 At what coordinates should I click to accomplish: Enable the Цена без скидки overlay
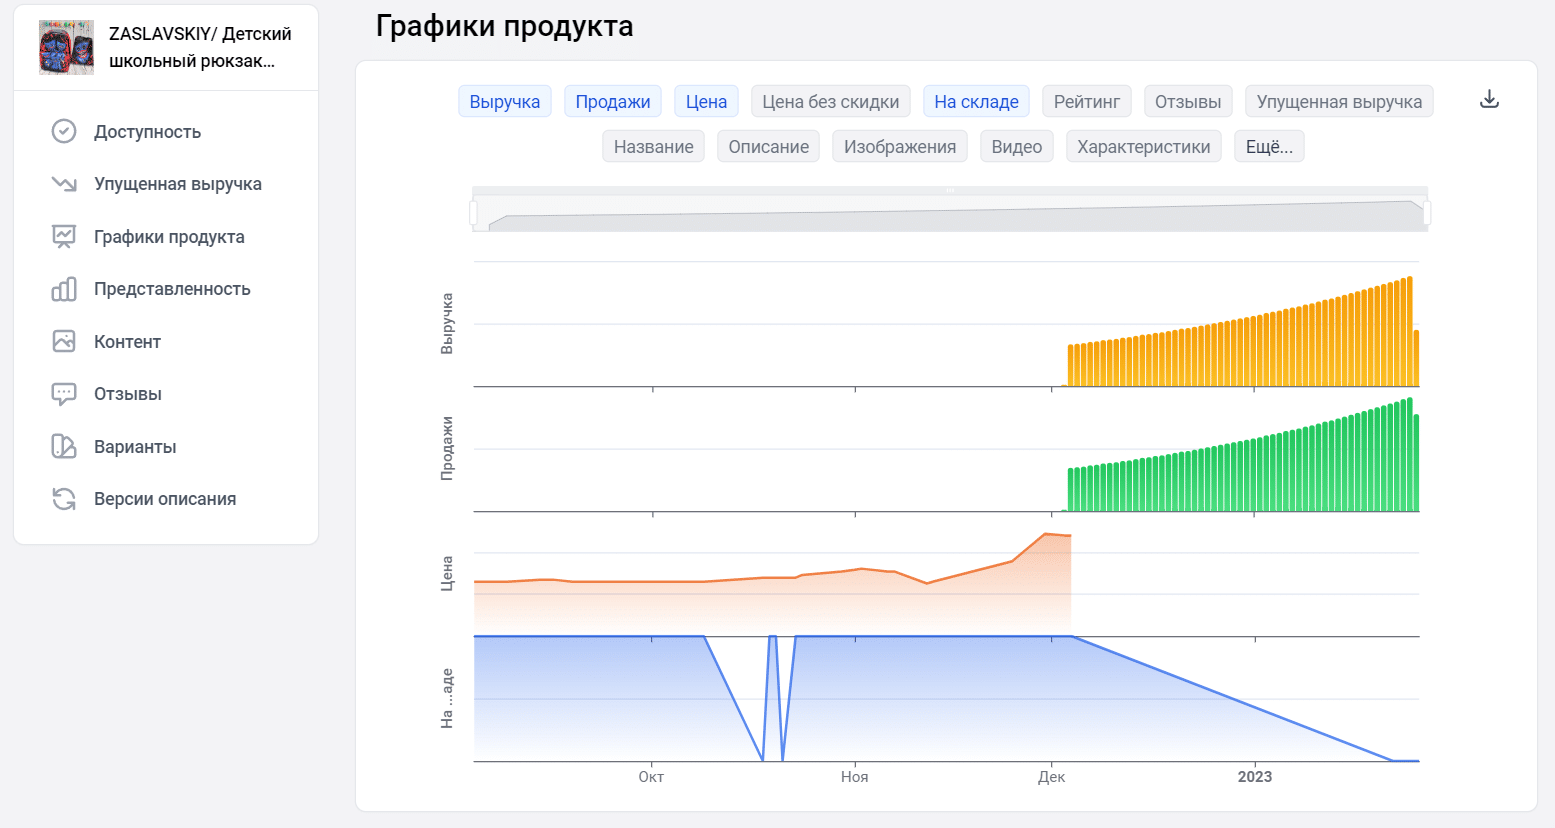pos(830,101)
